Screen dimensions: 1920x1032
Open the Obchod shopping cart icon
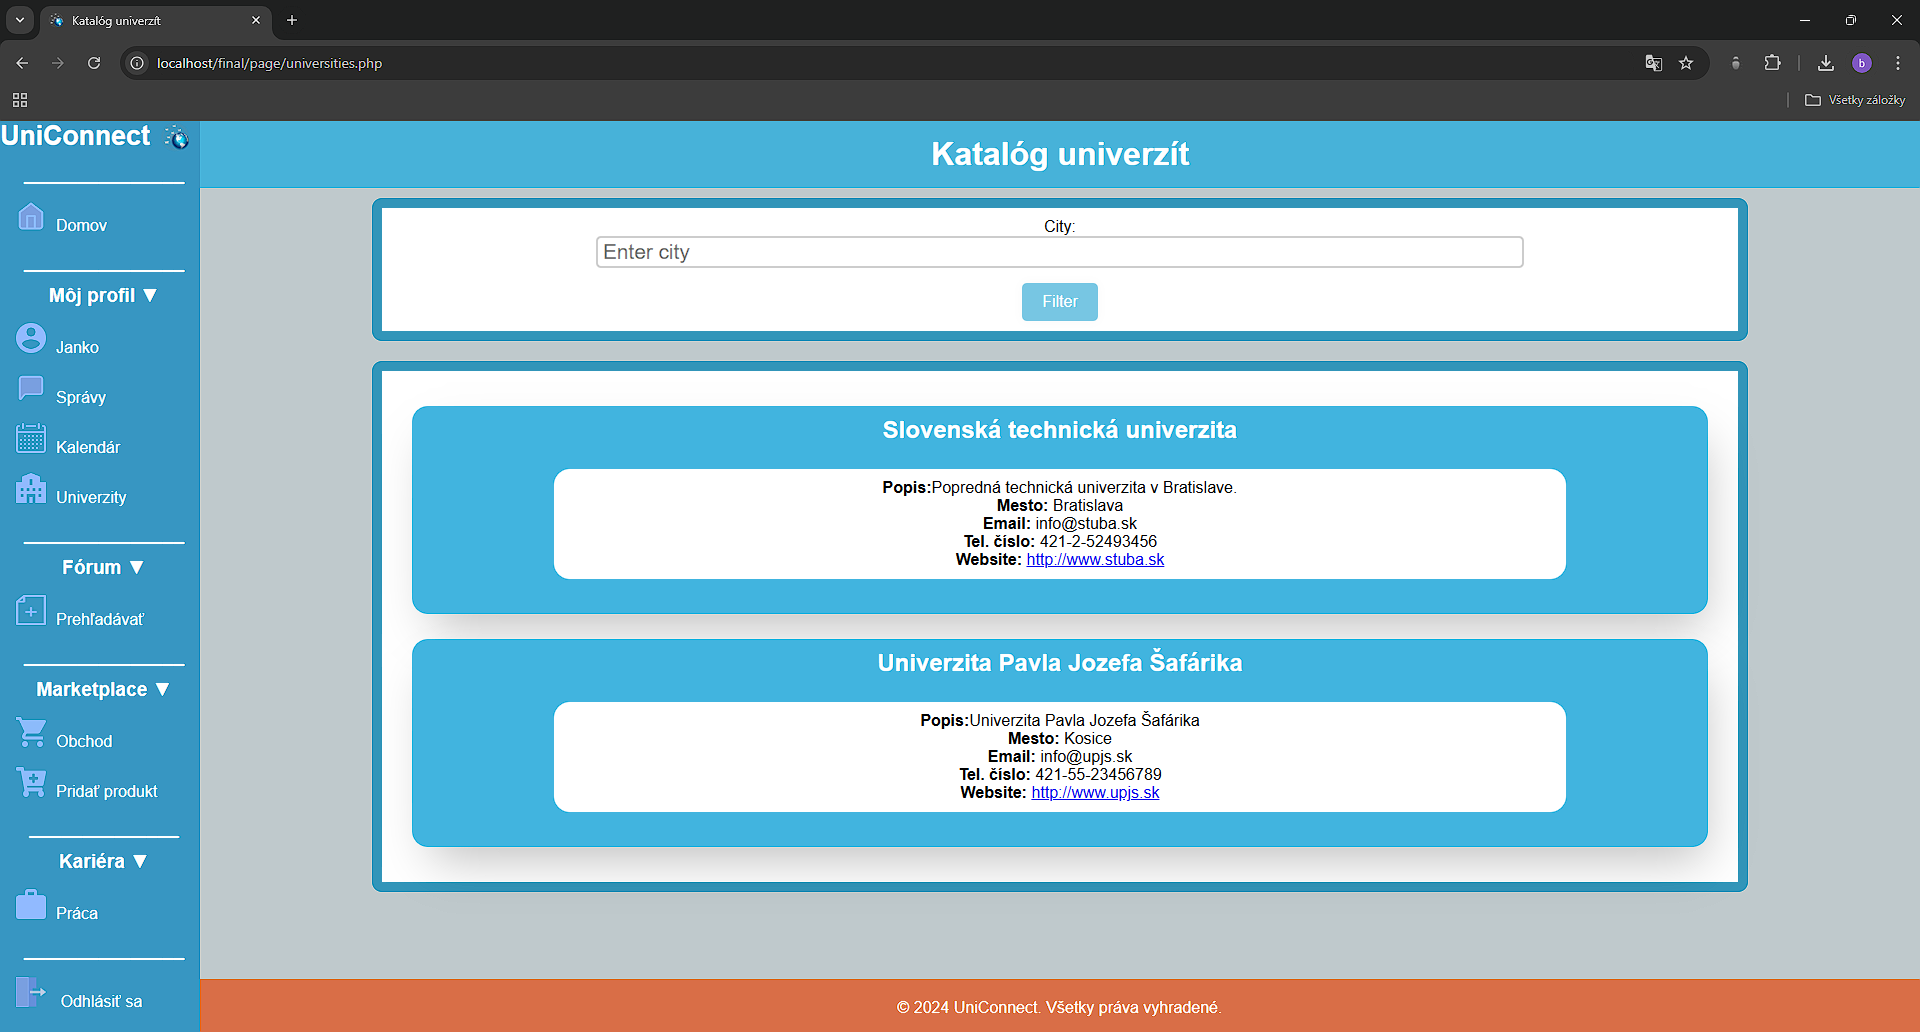[x=31, y=732]
